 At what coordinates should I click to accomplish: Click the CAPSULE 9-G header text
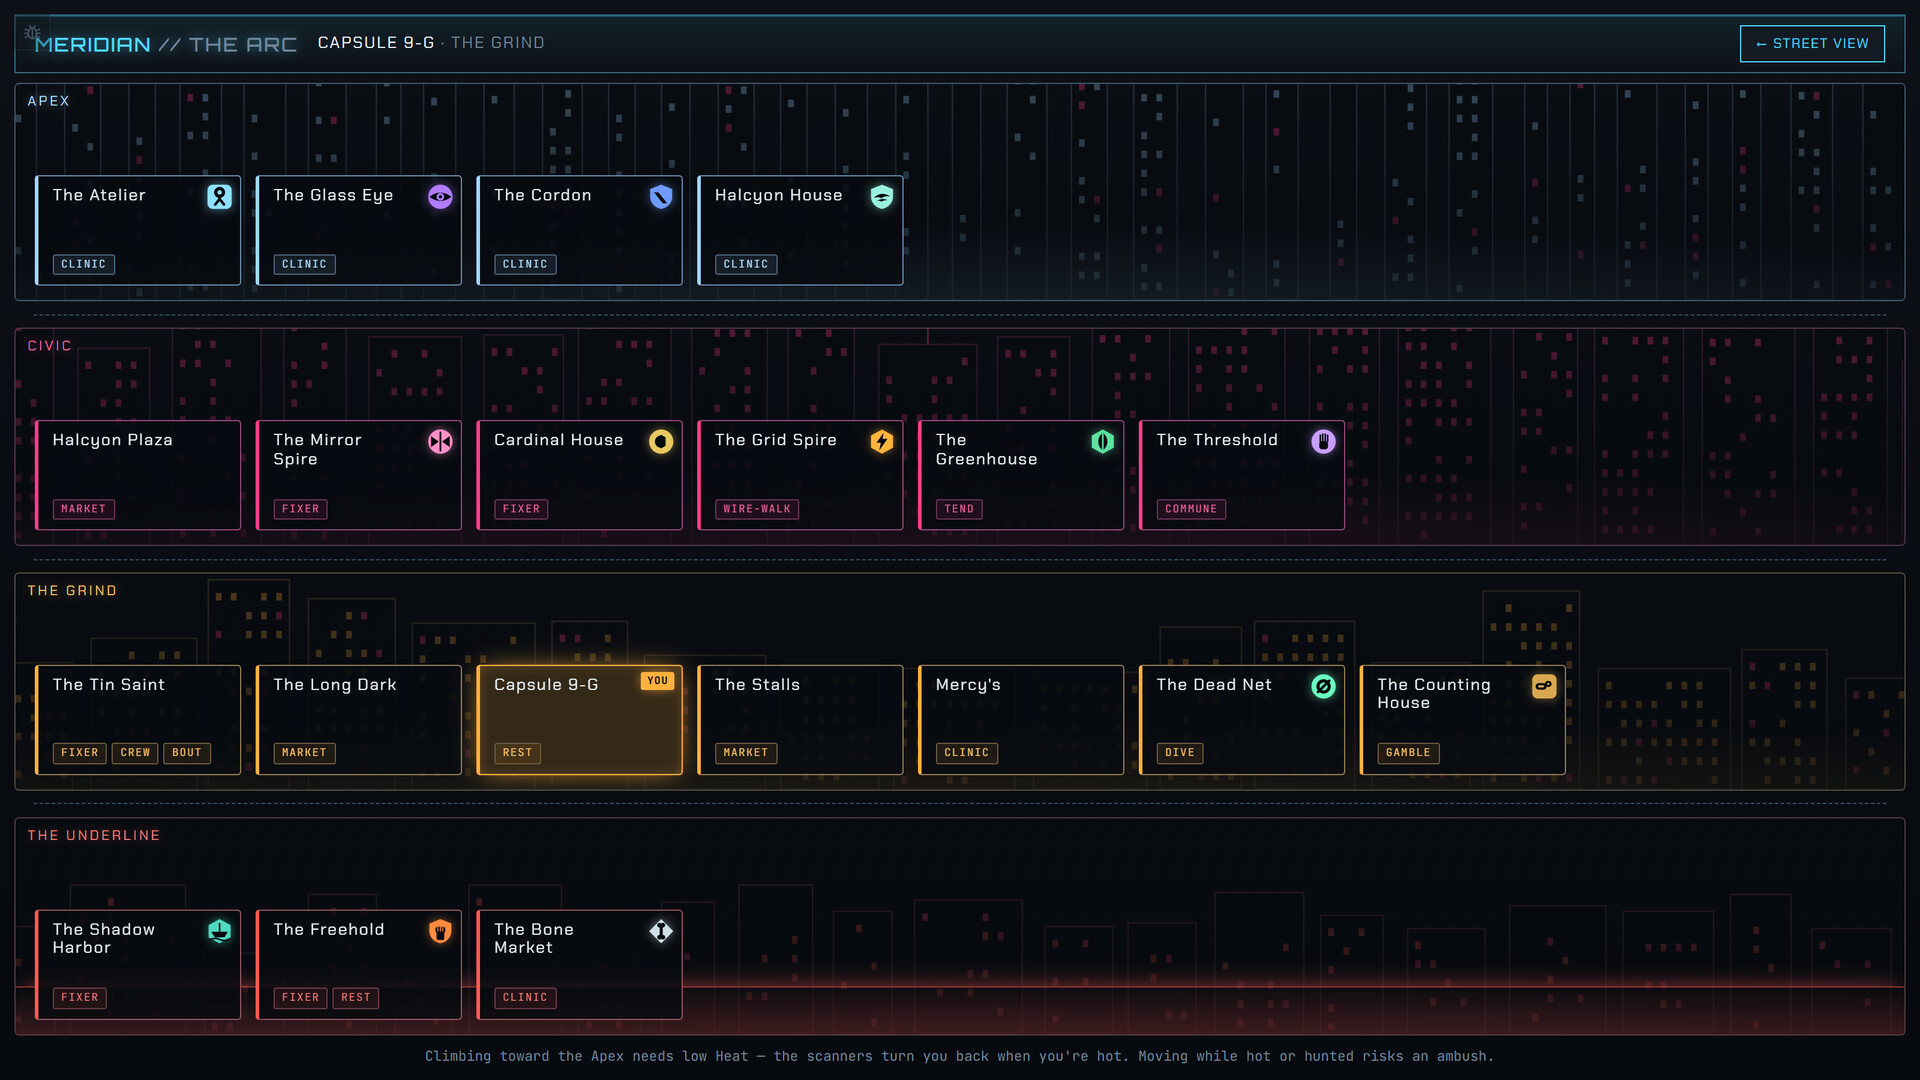click(376, 43)
